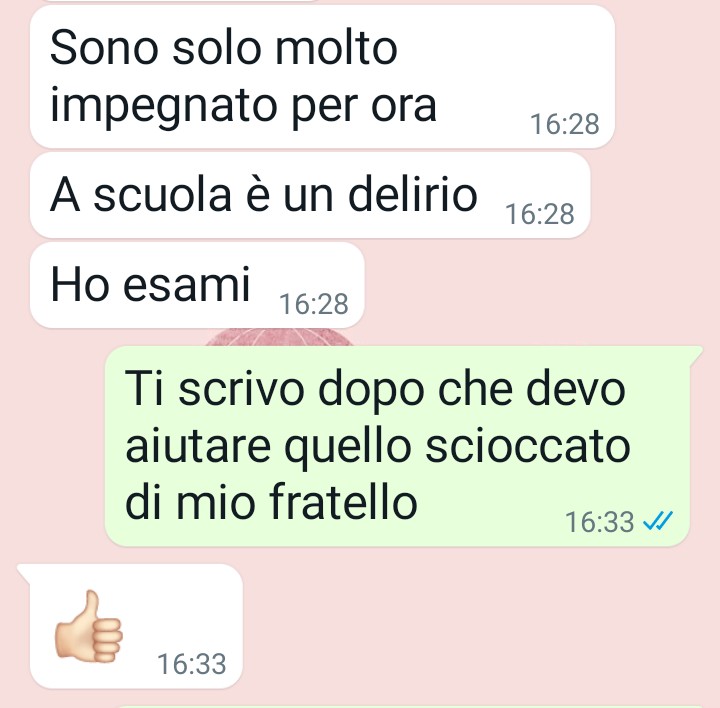Viewport: 720px width, 708px height.
Task: Tap the word 'fratello' in green message
Action: pyautogui.click(x=343, y=500)
